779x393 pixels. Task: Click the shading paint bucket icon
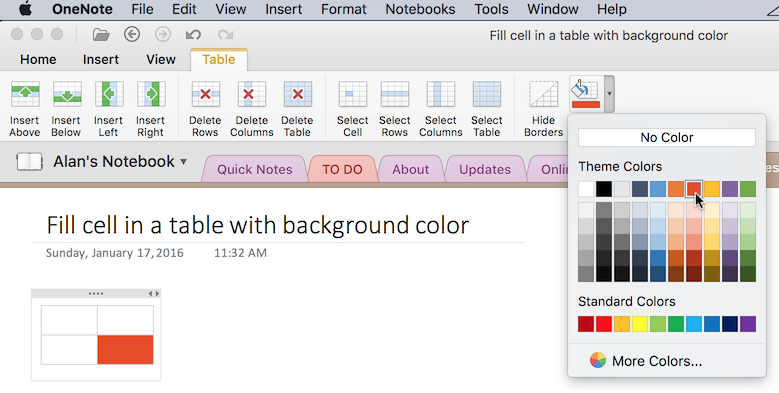click(586, 94)
